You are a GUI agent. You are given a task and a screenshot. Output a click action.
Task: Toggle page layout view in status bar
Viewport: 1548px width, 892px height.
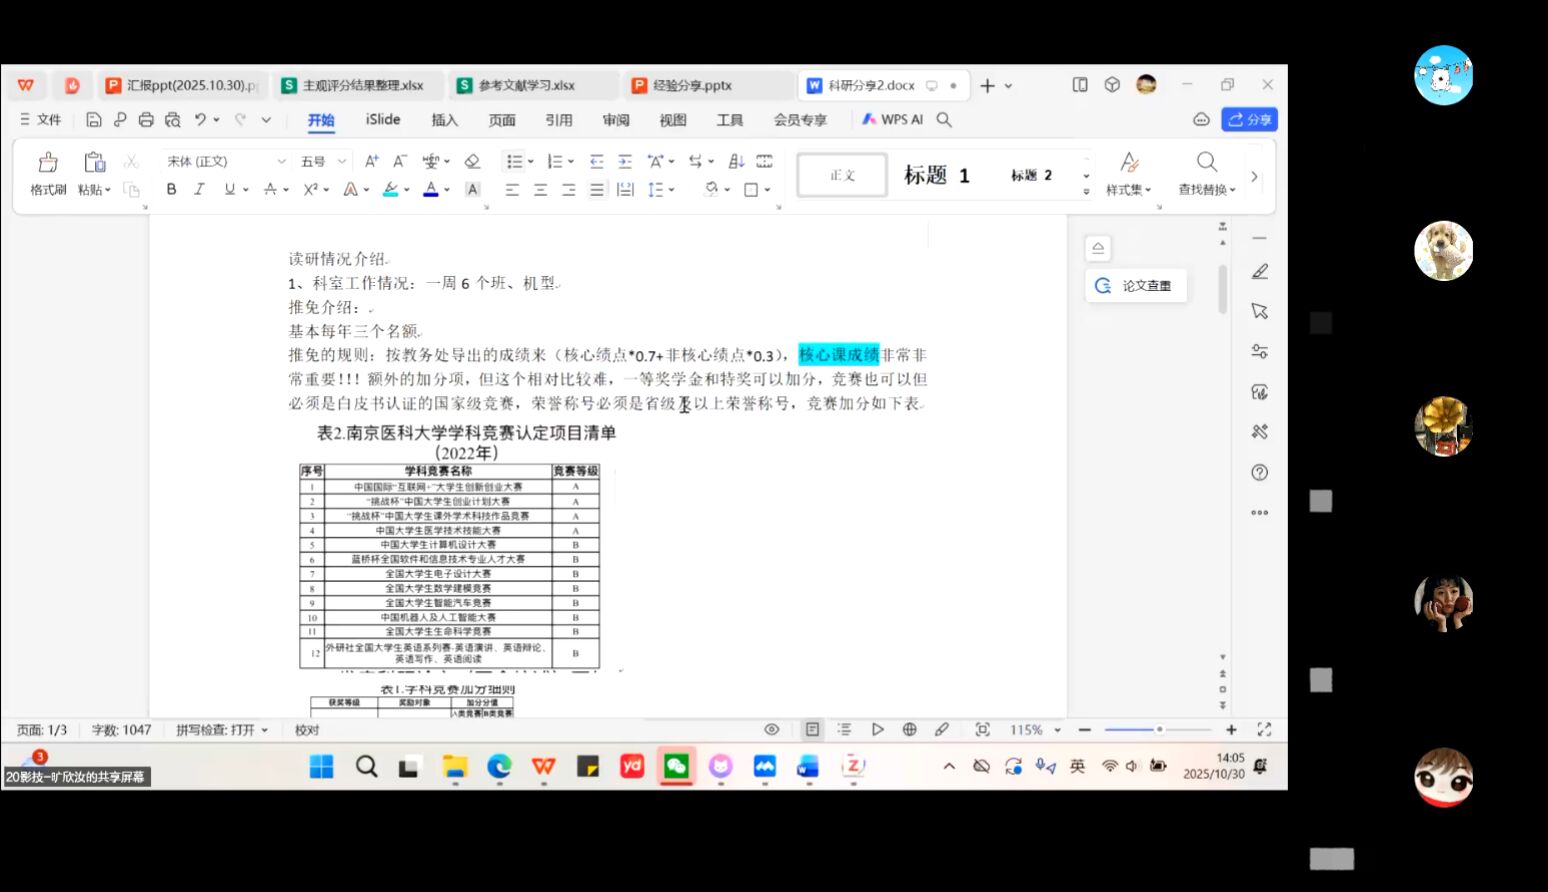pos(812,730)
